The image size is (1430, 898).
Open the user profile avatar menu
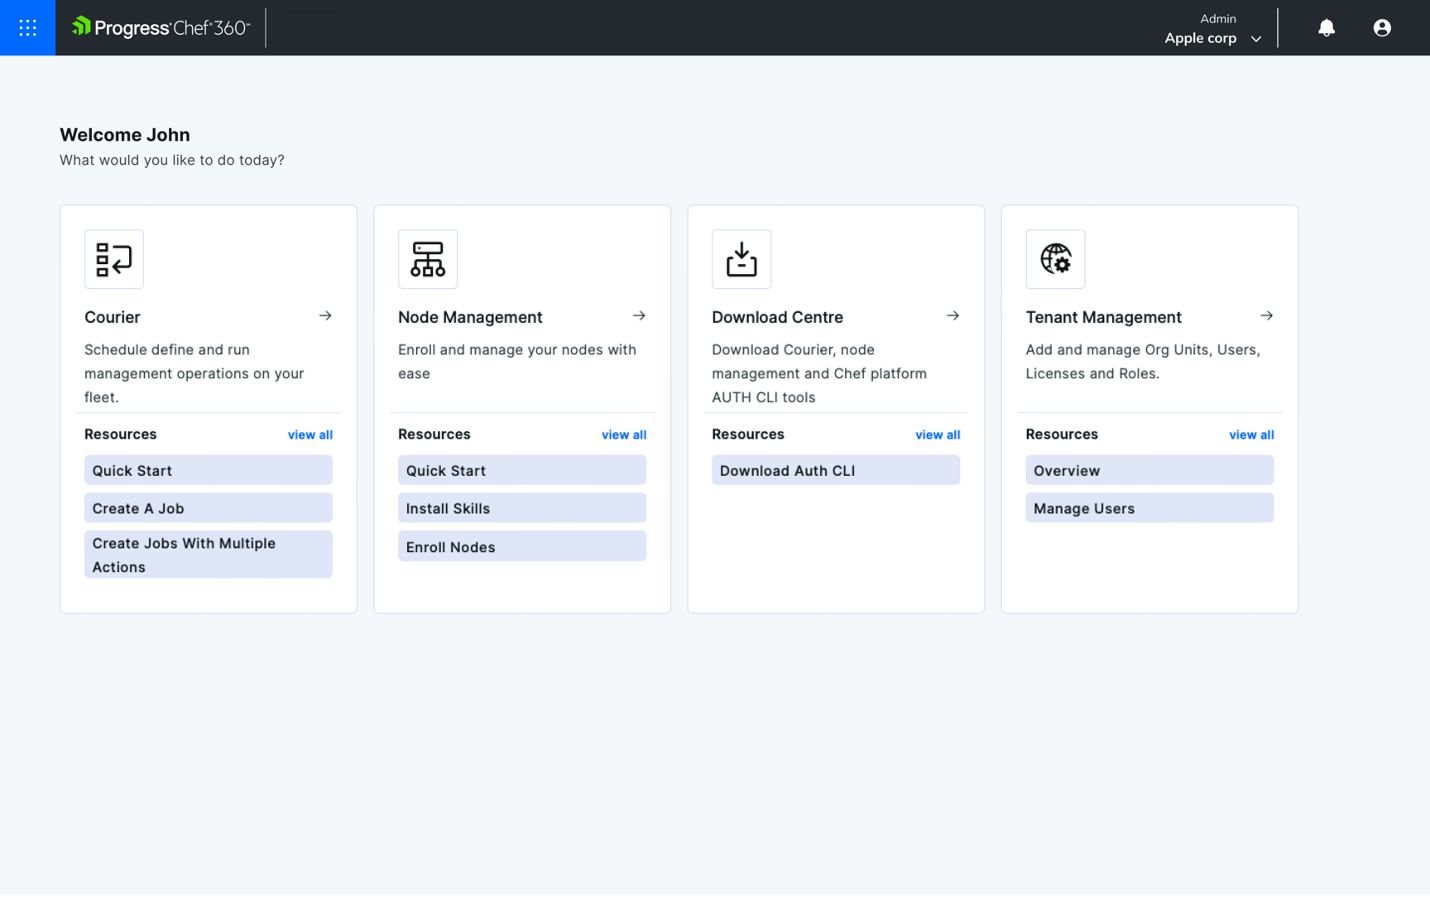point(1381,28)
